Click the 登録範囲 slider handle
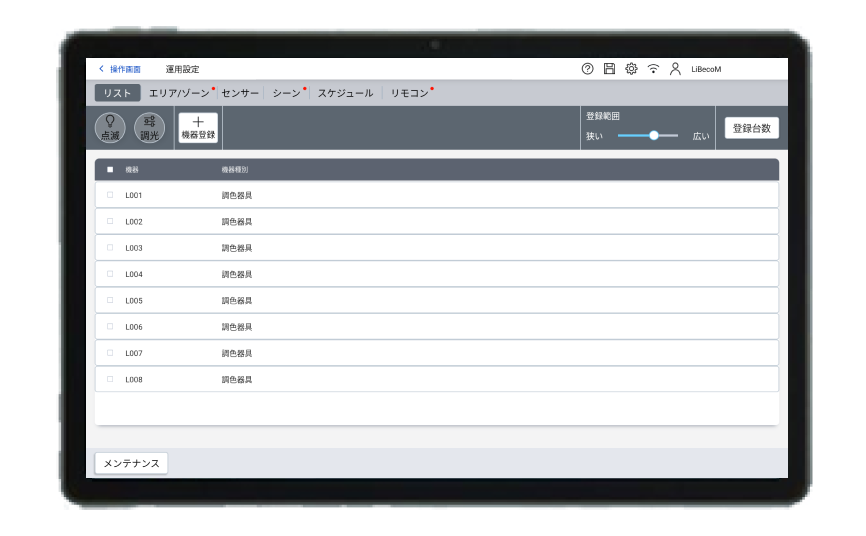The width and height of the screenshot is (866, 536). pos(654,135)
